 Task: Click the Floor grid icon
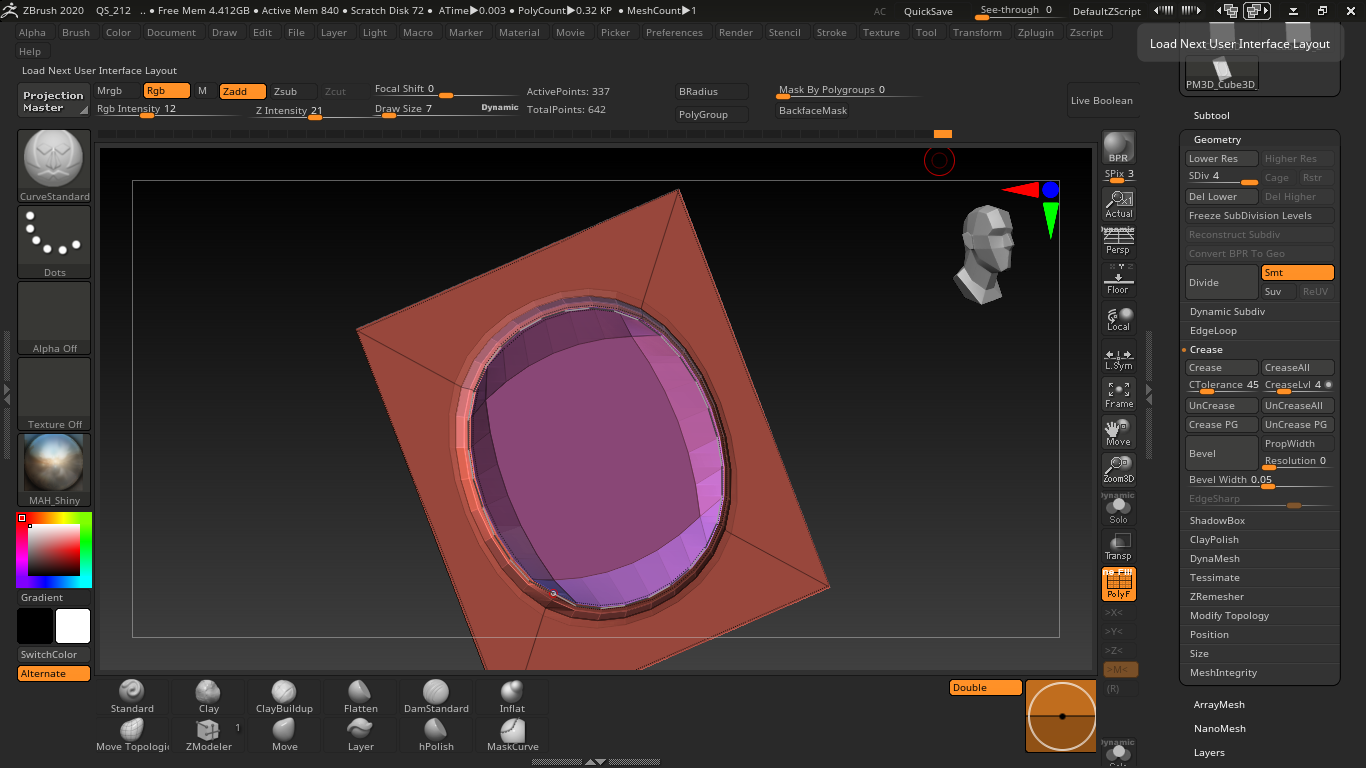coord(1118,280)
